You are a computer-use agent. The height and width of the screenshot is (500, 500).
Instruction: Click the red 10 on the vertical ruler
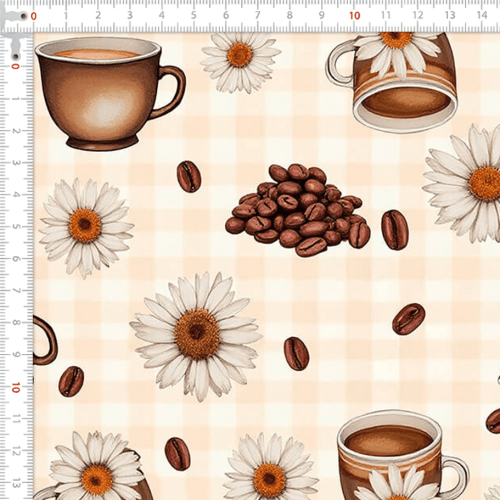(x=16, y=387)
